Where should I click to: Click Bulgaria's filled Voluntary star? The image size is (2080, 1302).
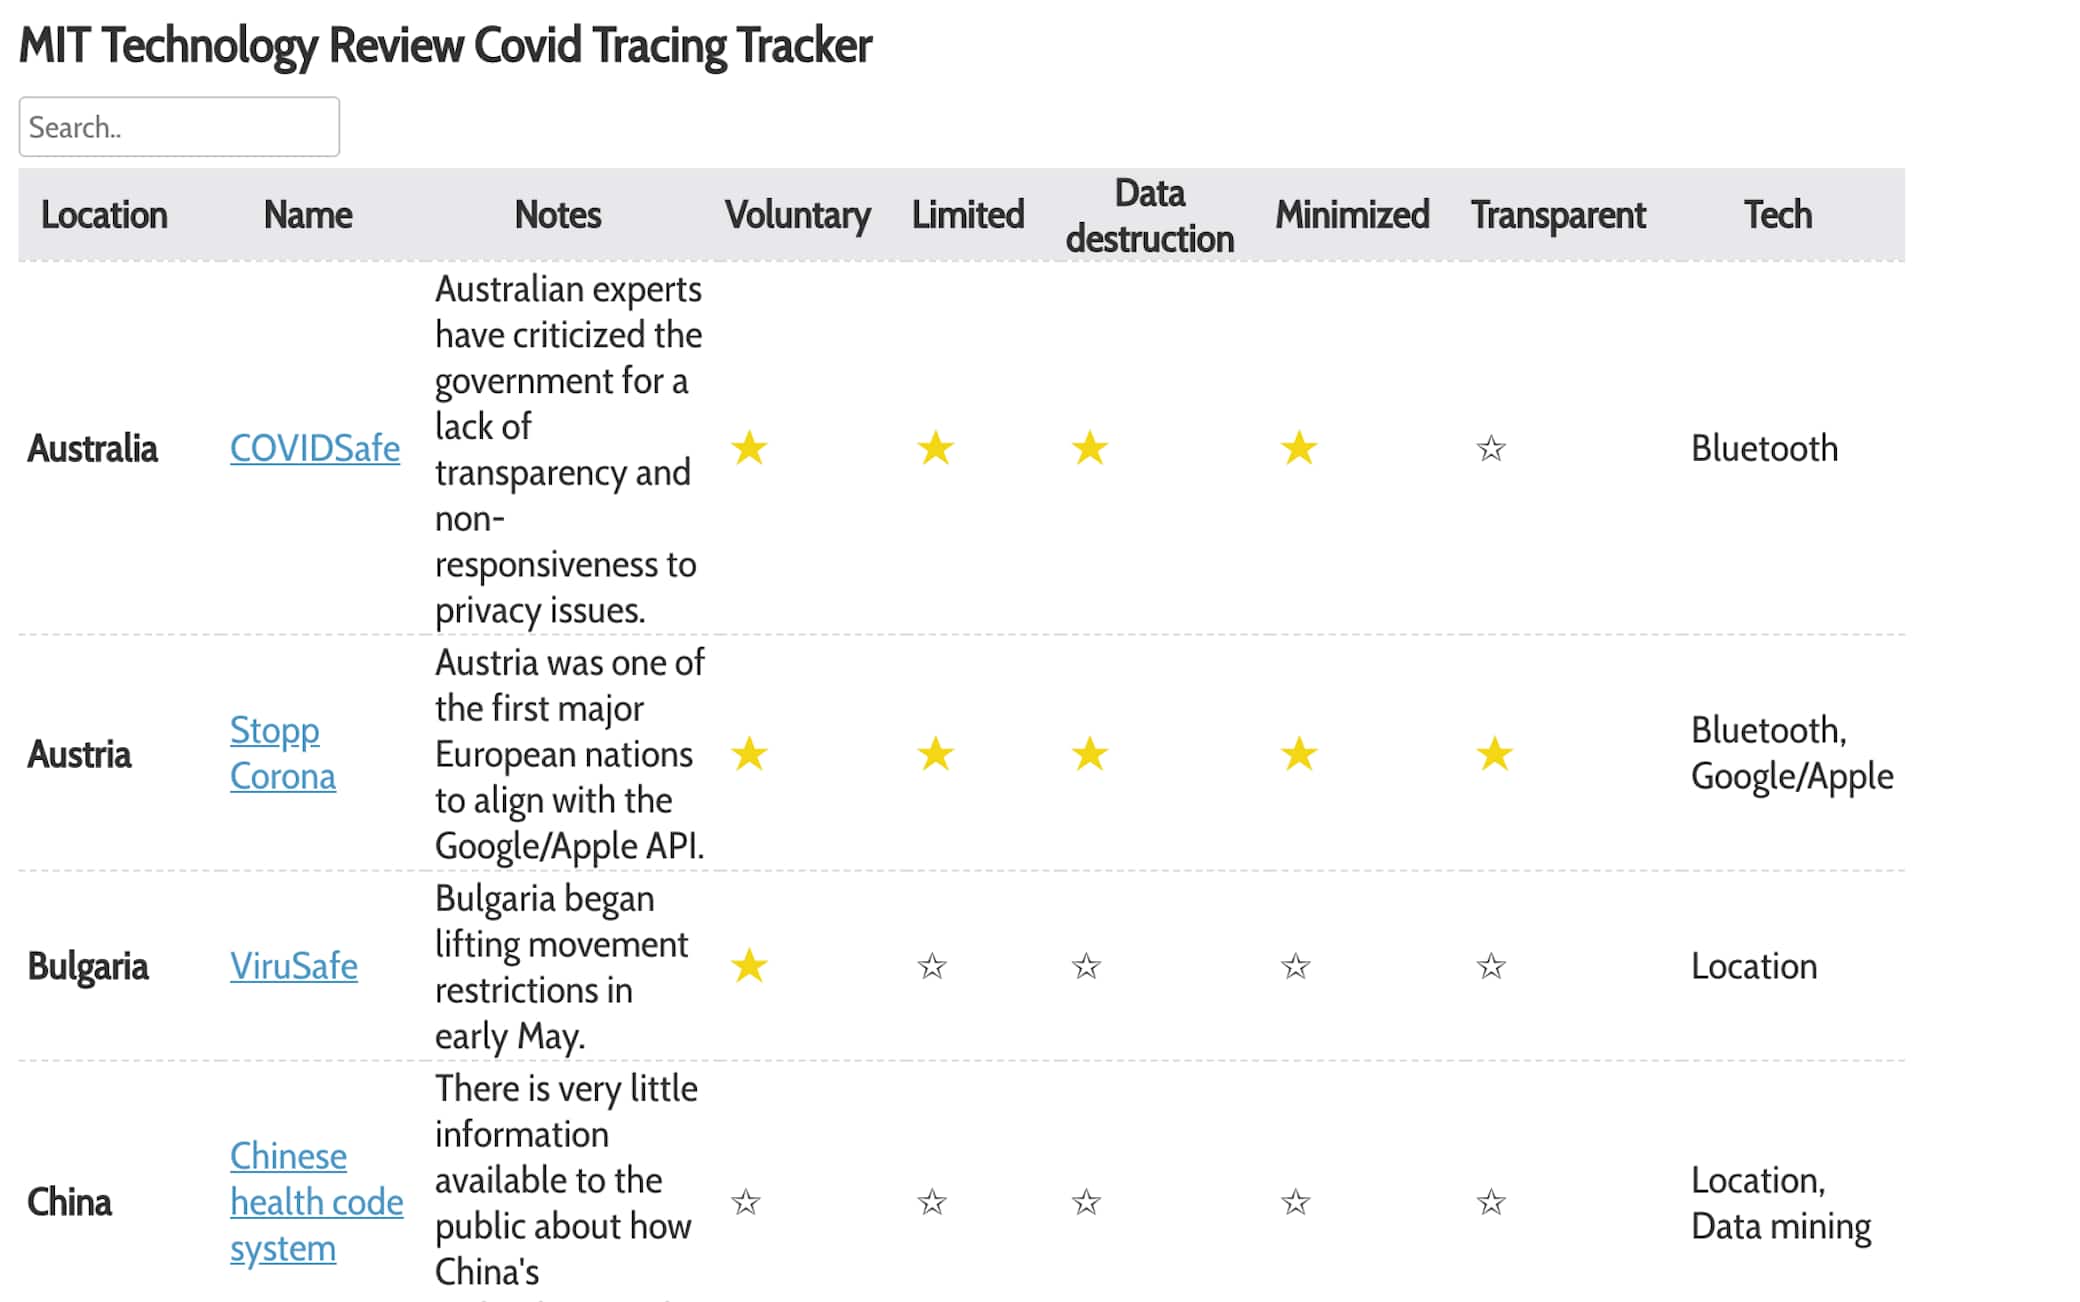pyautogui.click(x=749, y=966)
